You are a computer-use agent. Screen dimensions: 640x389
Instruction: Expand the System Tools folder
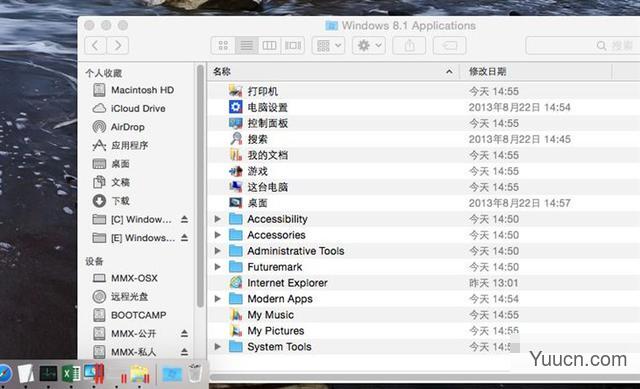(218, 347)
